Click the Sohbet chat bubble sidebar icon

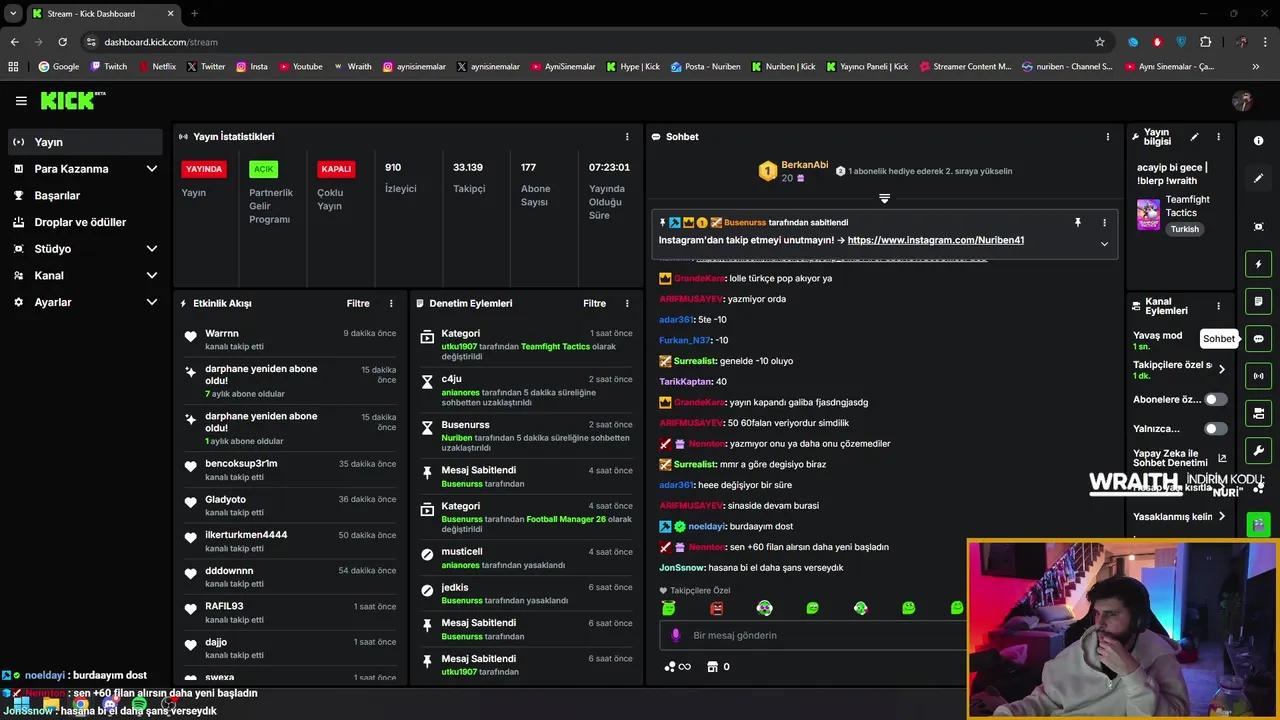pos(1258,339)
